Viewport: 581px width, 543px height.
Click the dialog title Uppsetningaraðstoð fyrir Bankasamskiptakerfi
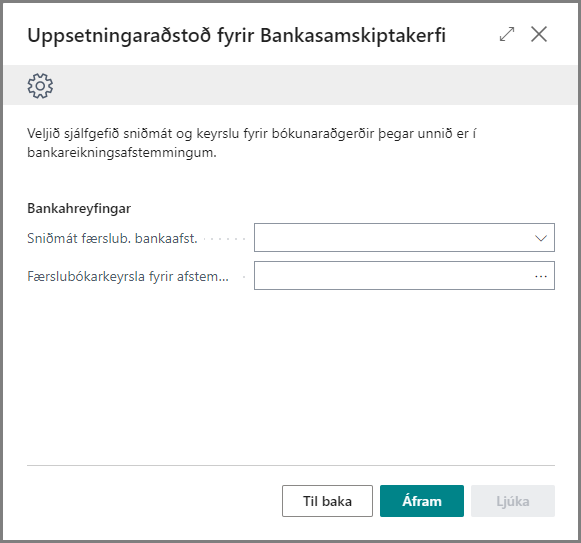(236, 36)
